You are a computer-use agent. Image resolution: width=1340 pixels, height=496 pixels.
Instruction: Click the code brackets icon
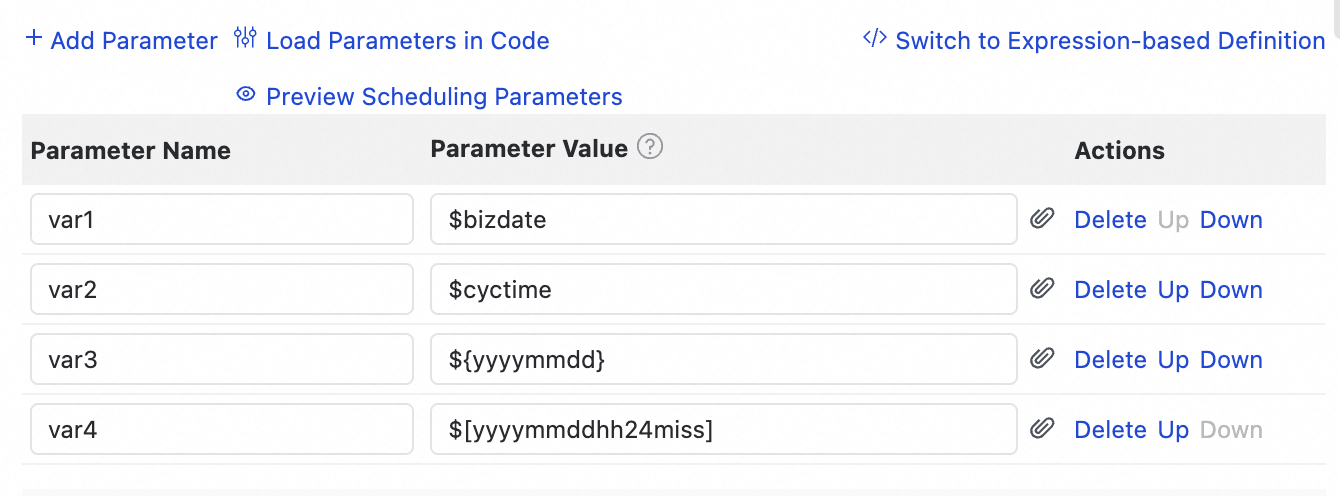pyautogui.click(x=874, y=40)
